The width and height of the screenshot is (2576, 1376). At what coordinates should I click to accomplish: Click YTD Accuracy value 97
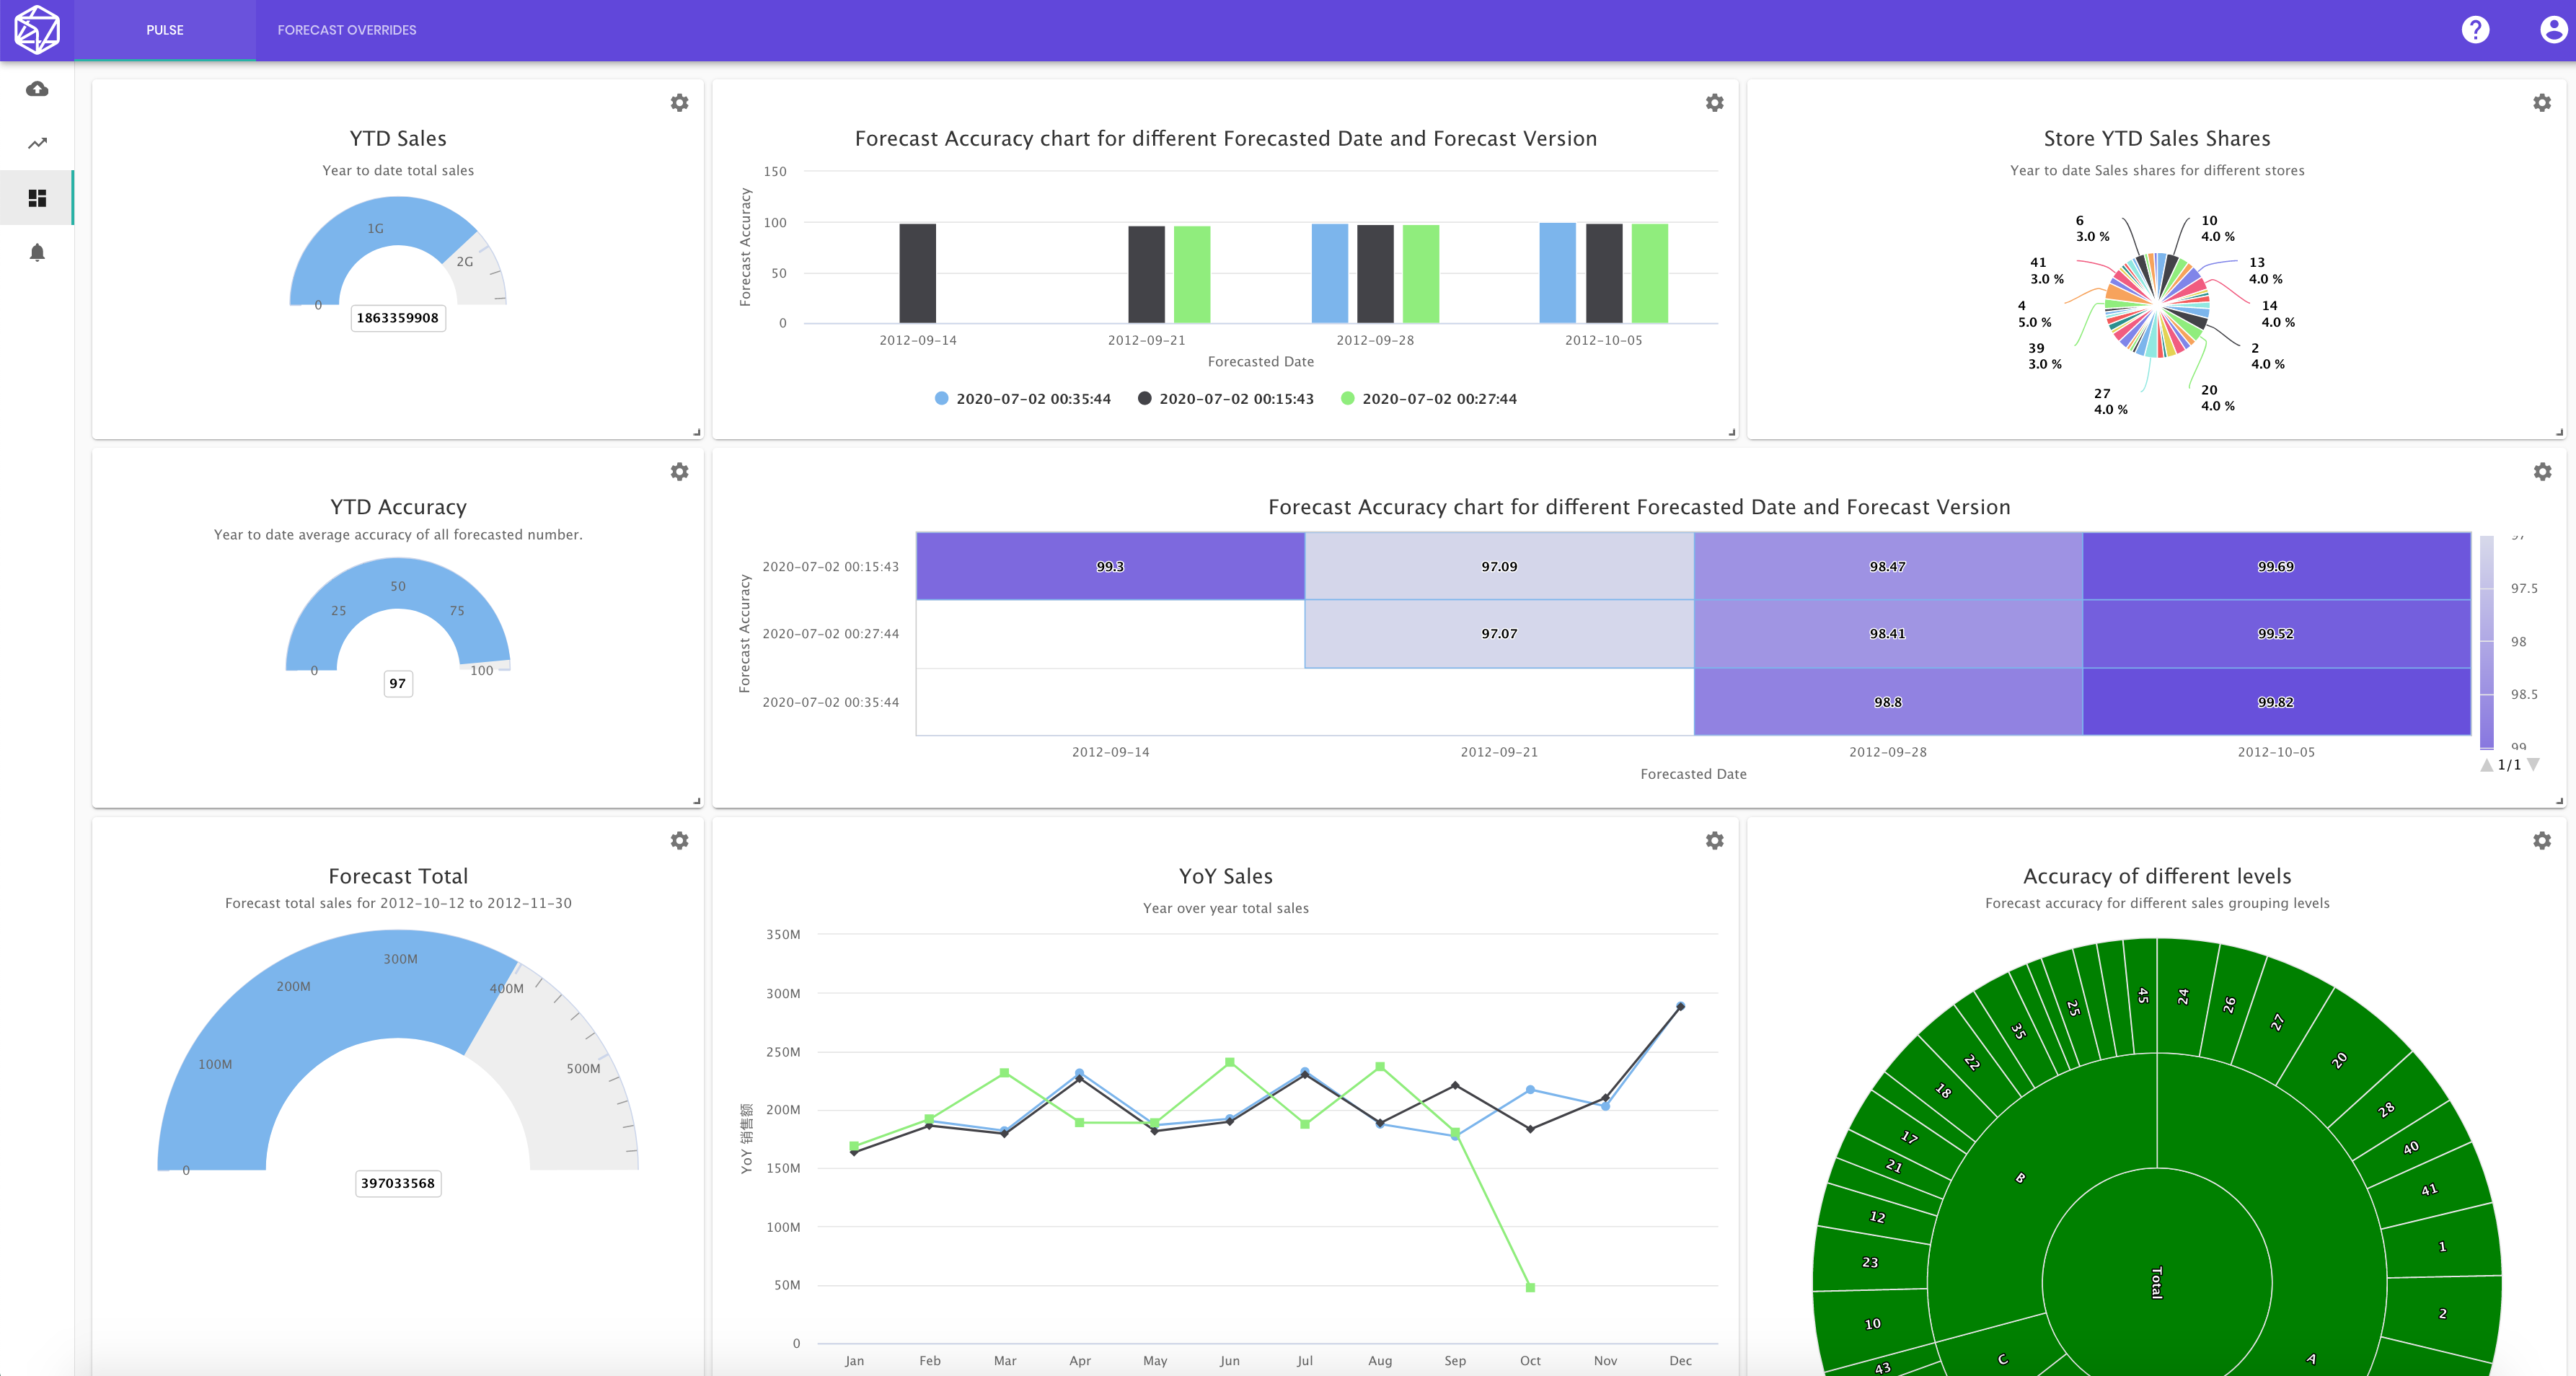(398, 683)
